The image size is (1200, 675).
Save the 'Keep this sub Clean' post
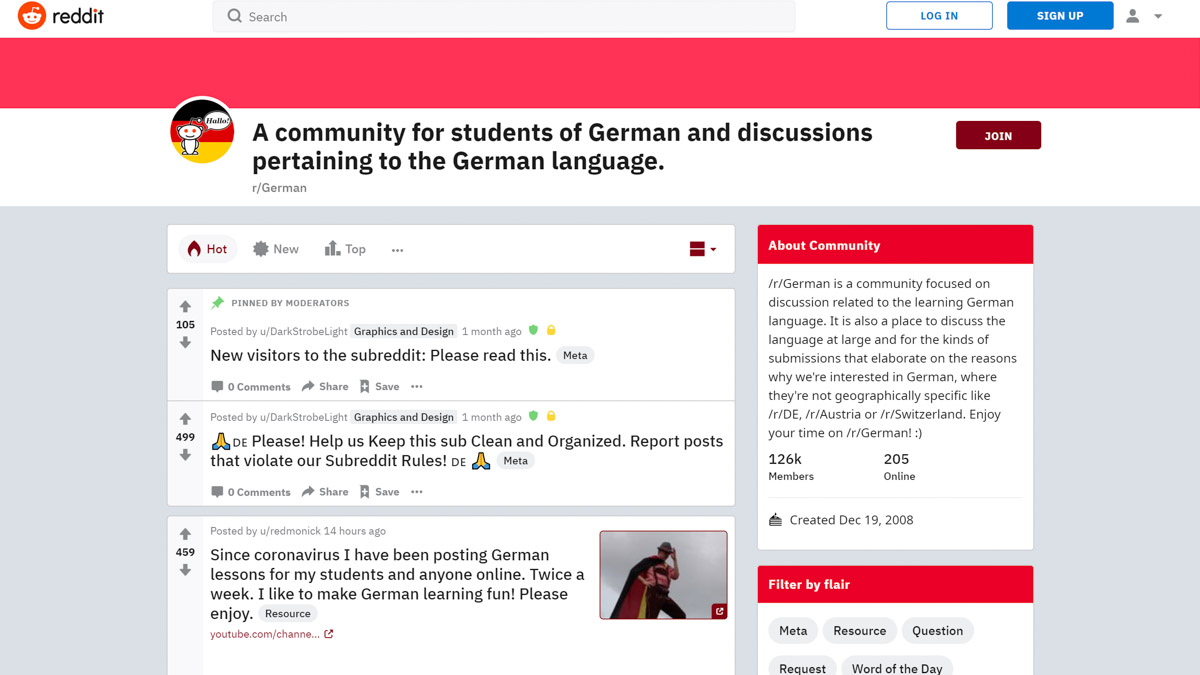pyautogui.click(x=379, y=492)
